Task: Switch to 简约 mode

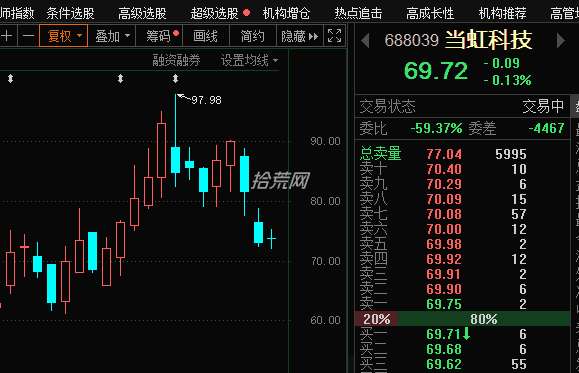Action: [x=253, y=36]
